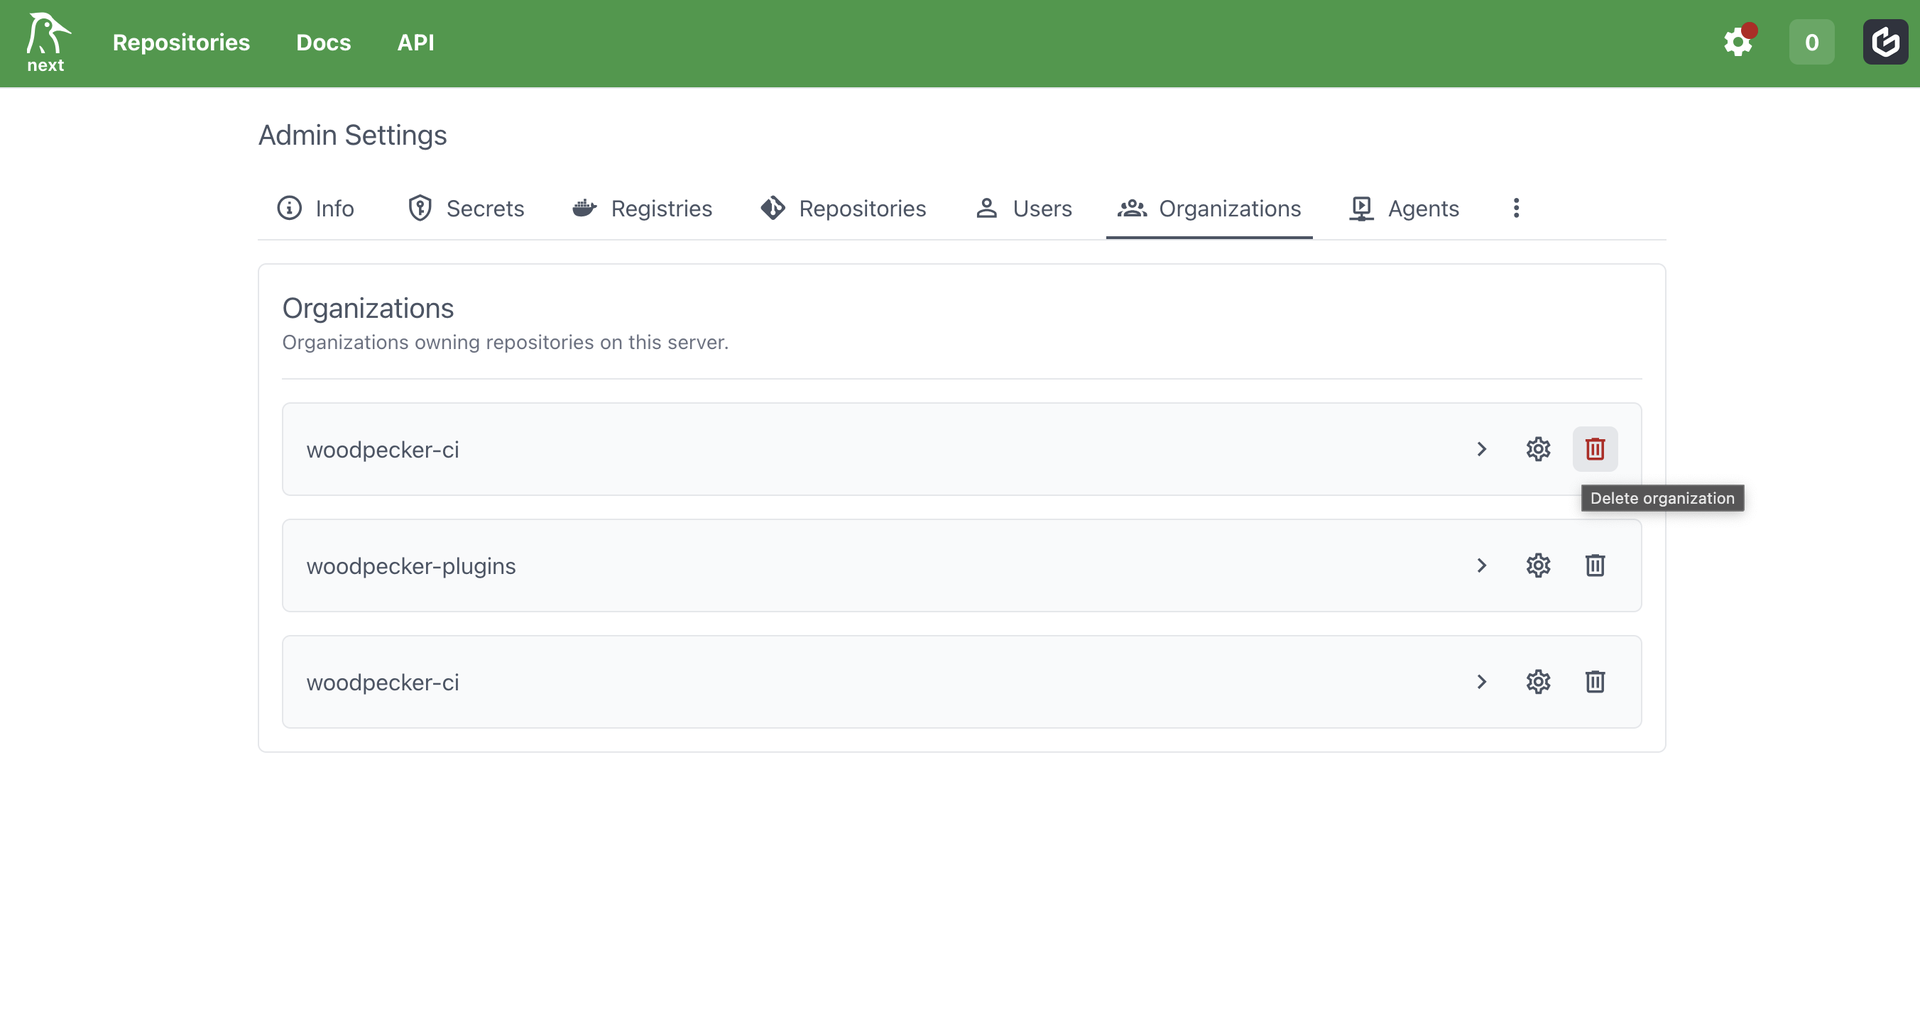
Task: Open the Docs link
Action: [x=323, y=42]
